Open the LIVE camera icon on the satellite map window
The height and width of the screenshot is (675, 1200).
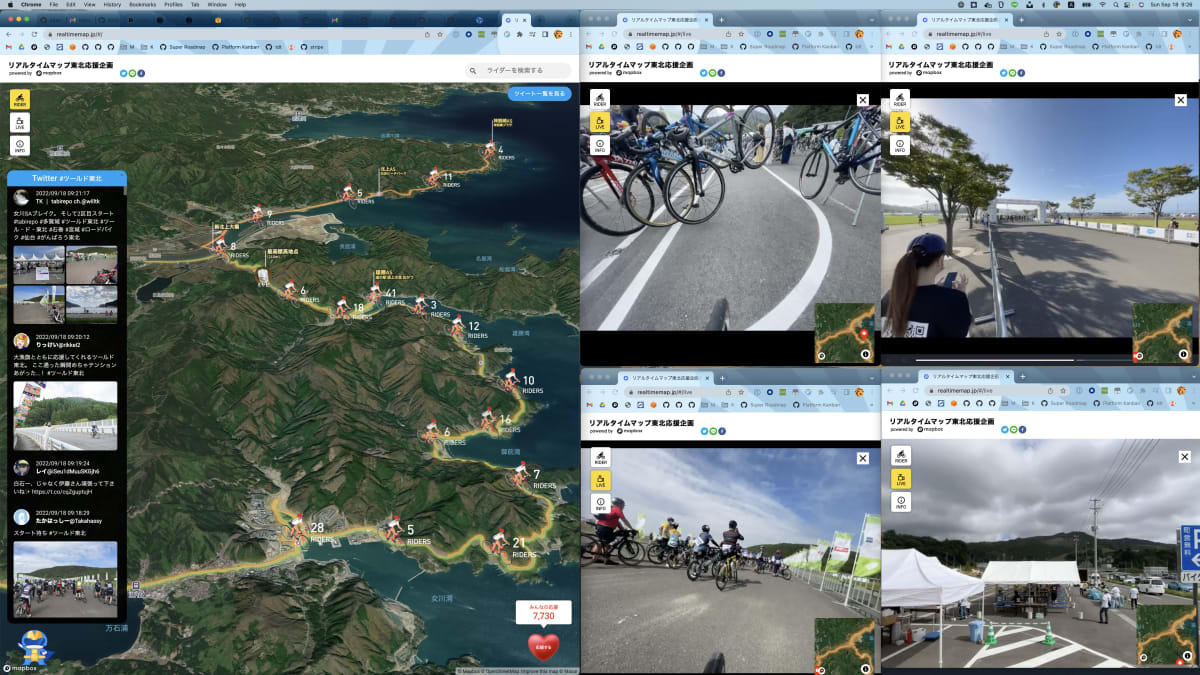[x=20, y=122]
